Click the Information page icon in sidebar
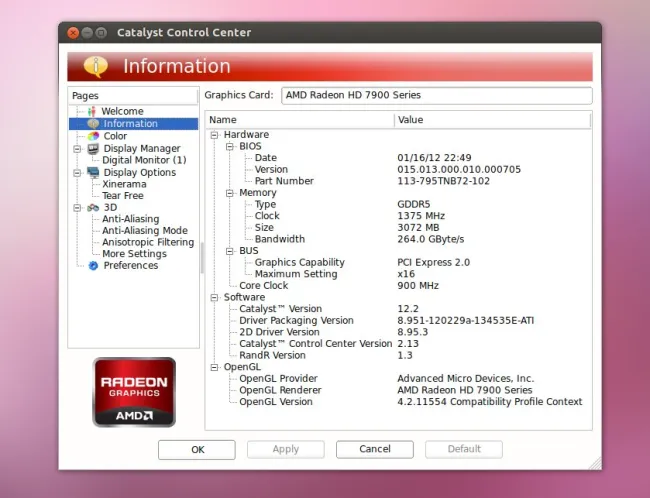Image resolution: width=650 pixels, height=498 pixels. click(x=93, y=124)
